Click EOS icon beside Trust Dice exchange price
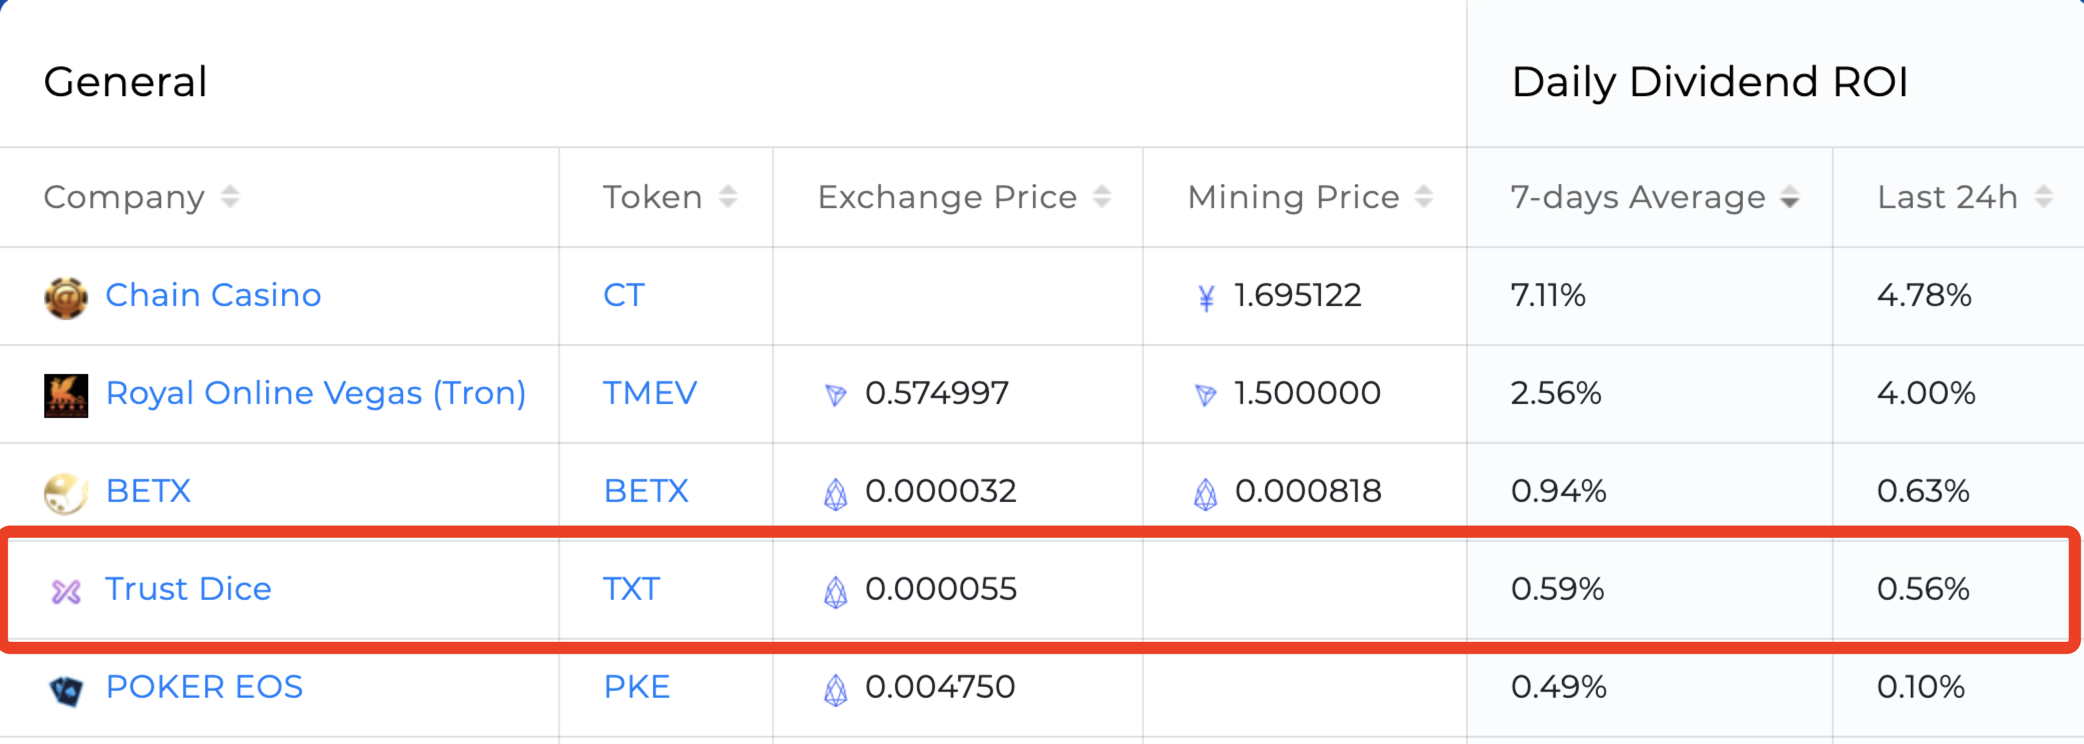 coord(835,591)
